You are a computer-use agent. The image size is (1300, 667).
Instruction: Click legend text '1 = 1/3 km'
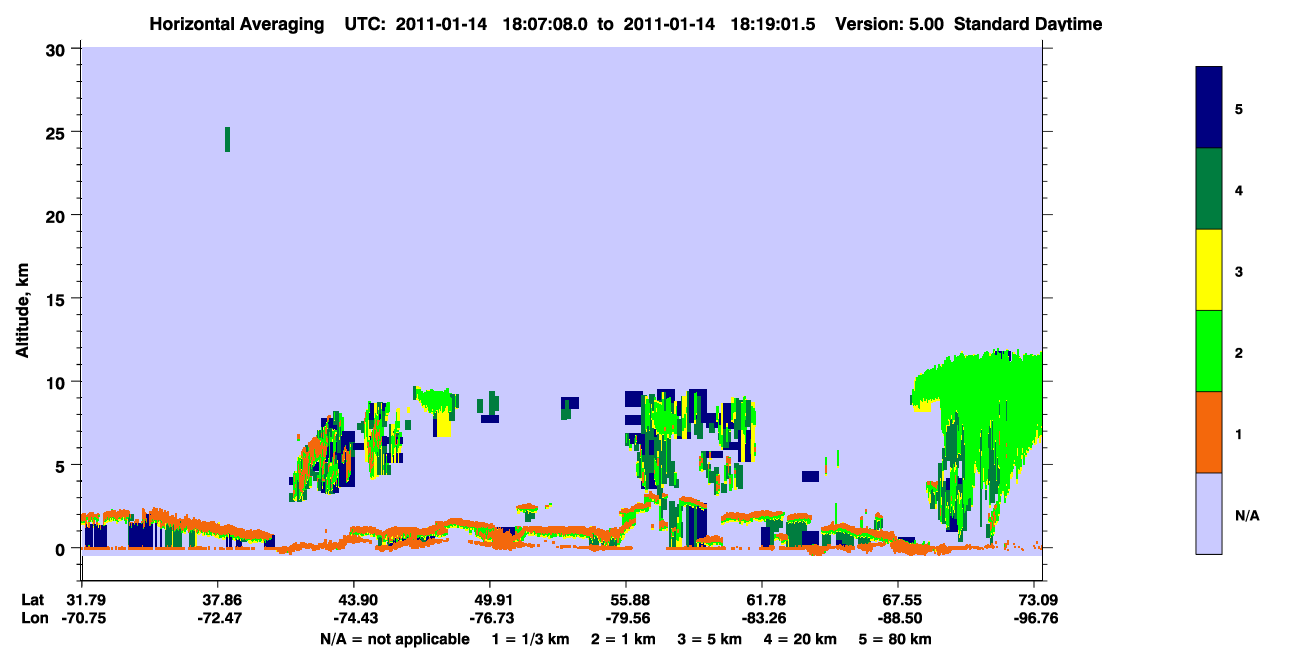tap(531, 639)
